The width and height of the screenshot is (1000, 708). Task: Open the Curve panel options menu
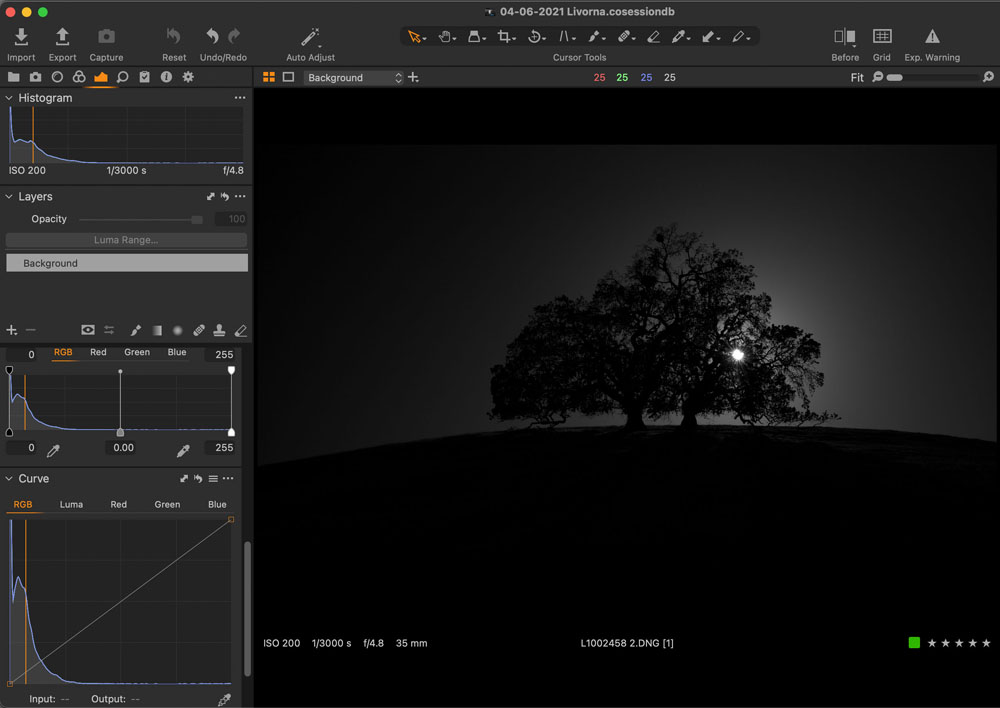pos(228,478)
